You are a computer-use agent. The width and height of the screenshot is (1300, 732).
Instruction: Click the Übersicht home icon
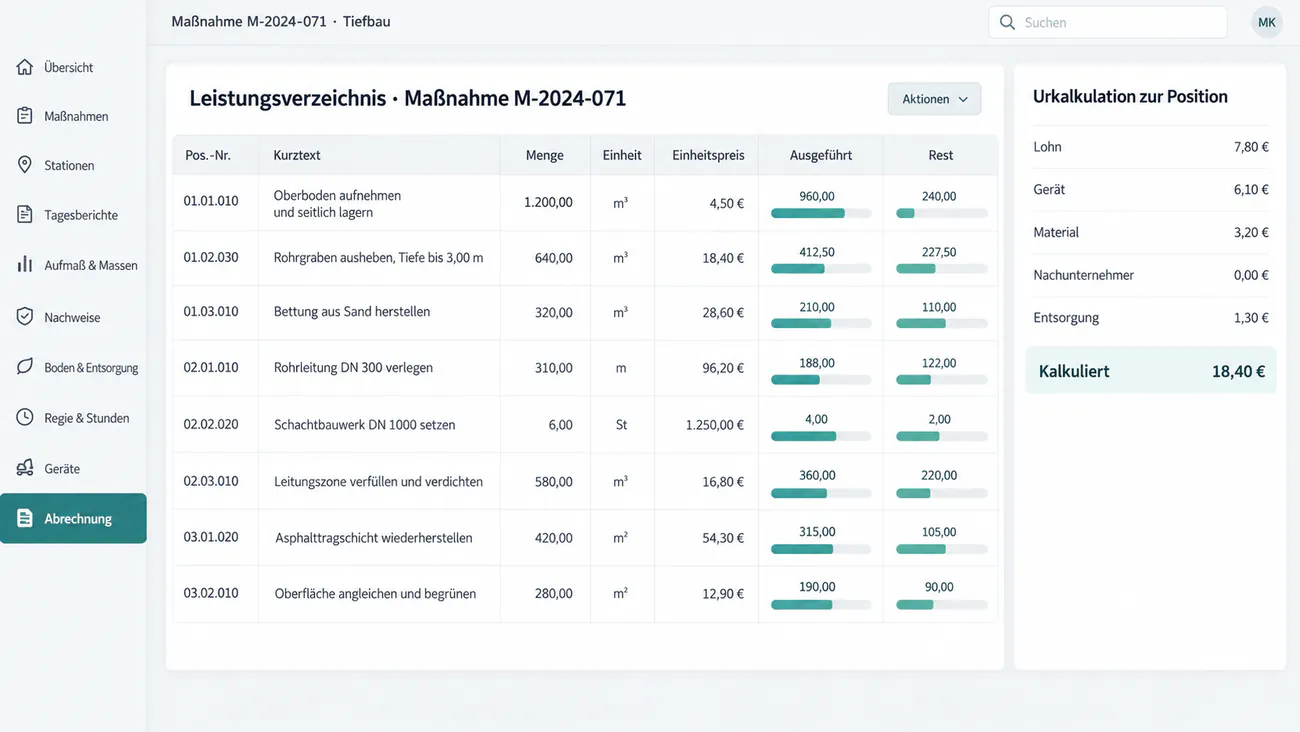[25, 67]
